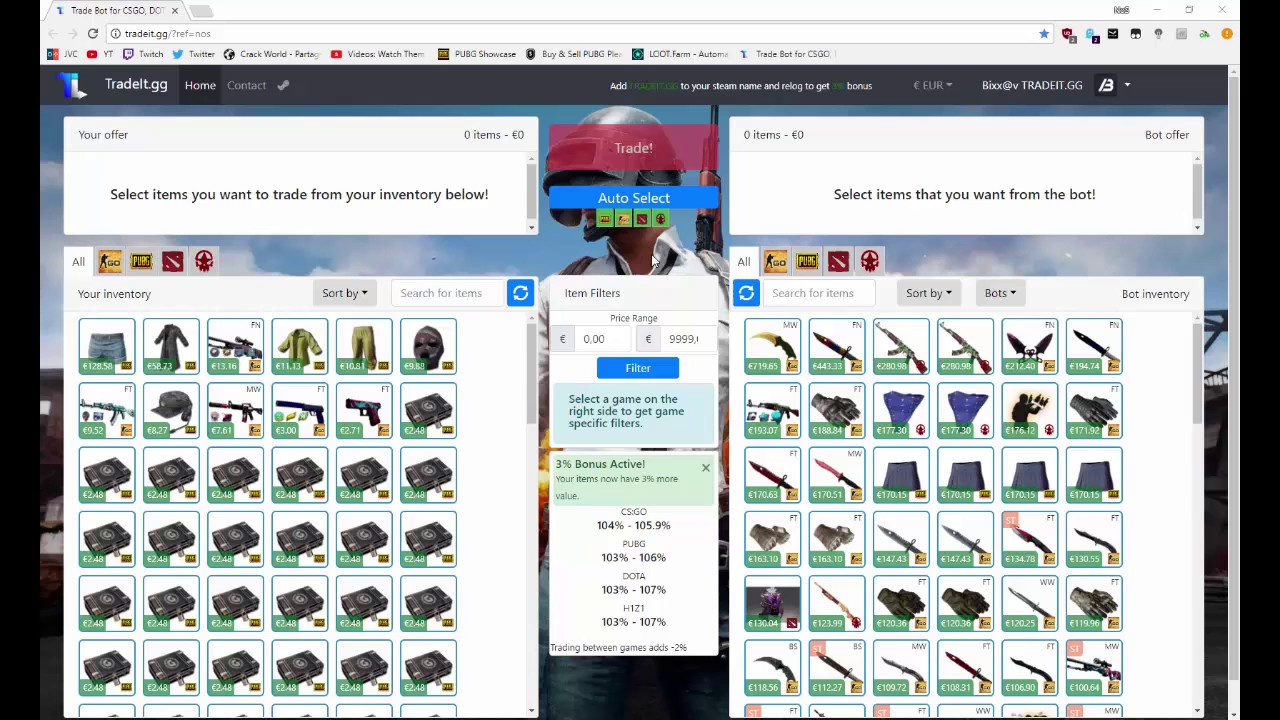Pick the bot gloves priced €188.84

pos(837,410)
